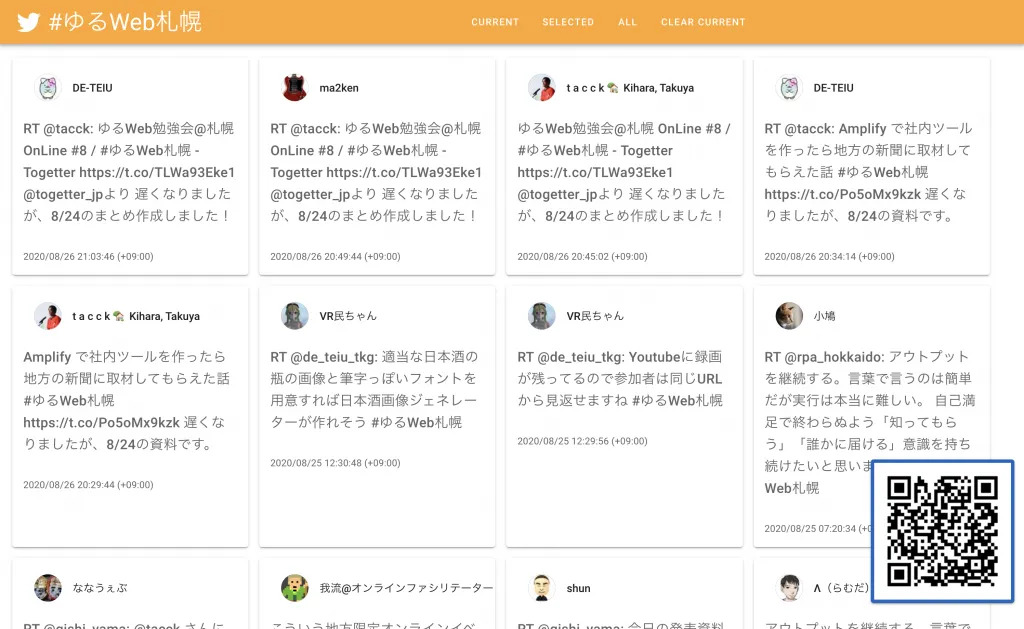This screenshot has height=629, width=1024.
Task: Click 我流@オンラインファシリテーター avatar icon
Action: pyautogui.click(x=294, y=588)
